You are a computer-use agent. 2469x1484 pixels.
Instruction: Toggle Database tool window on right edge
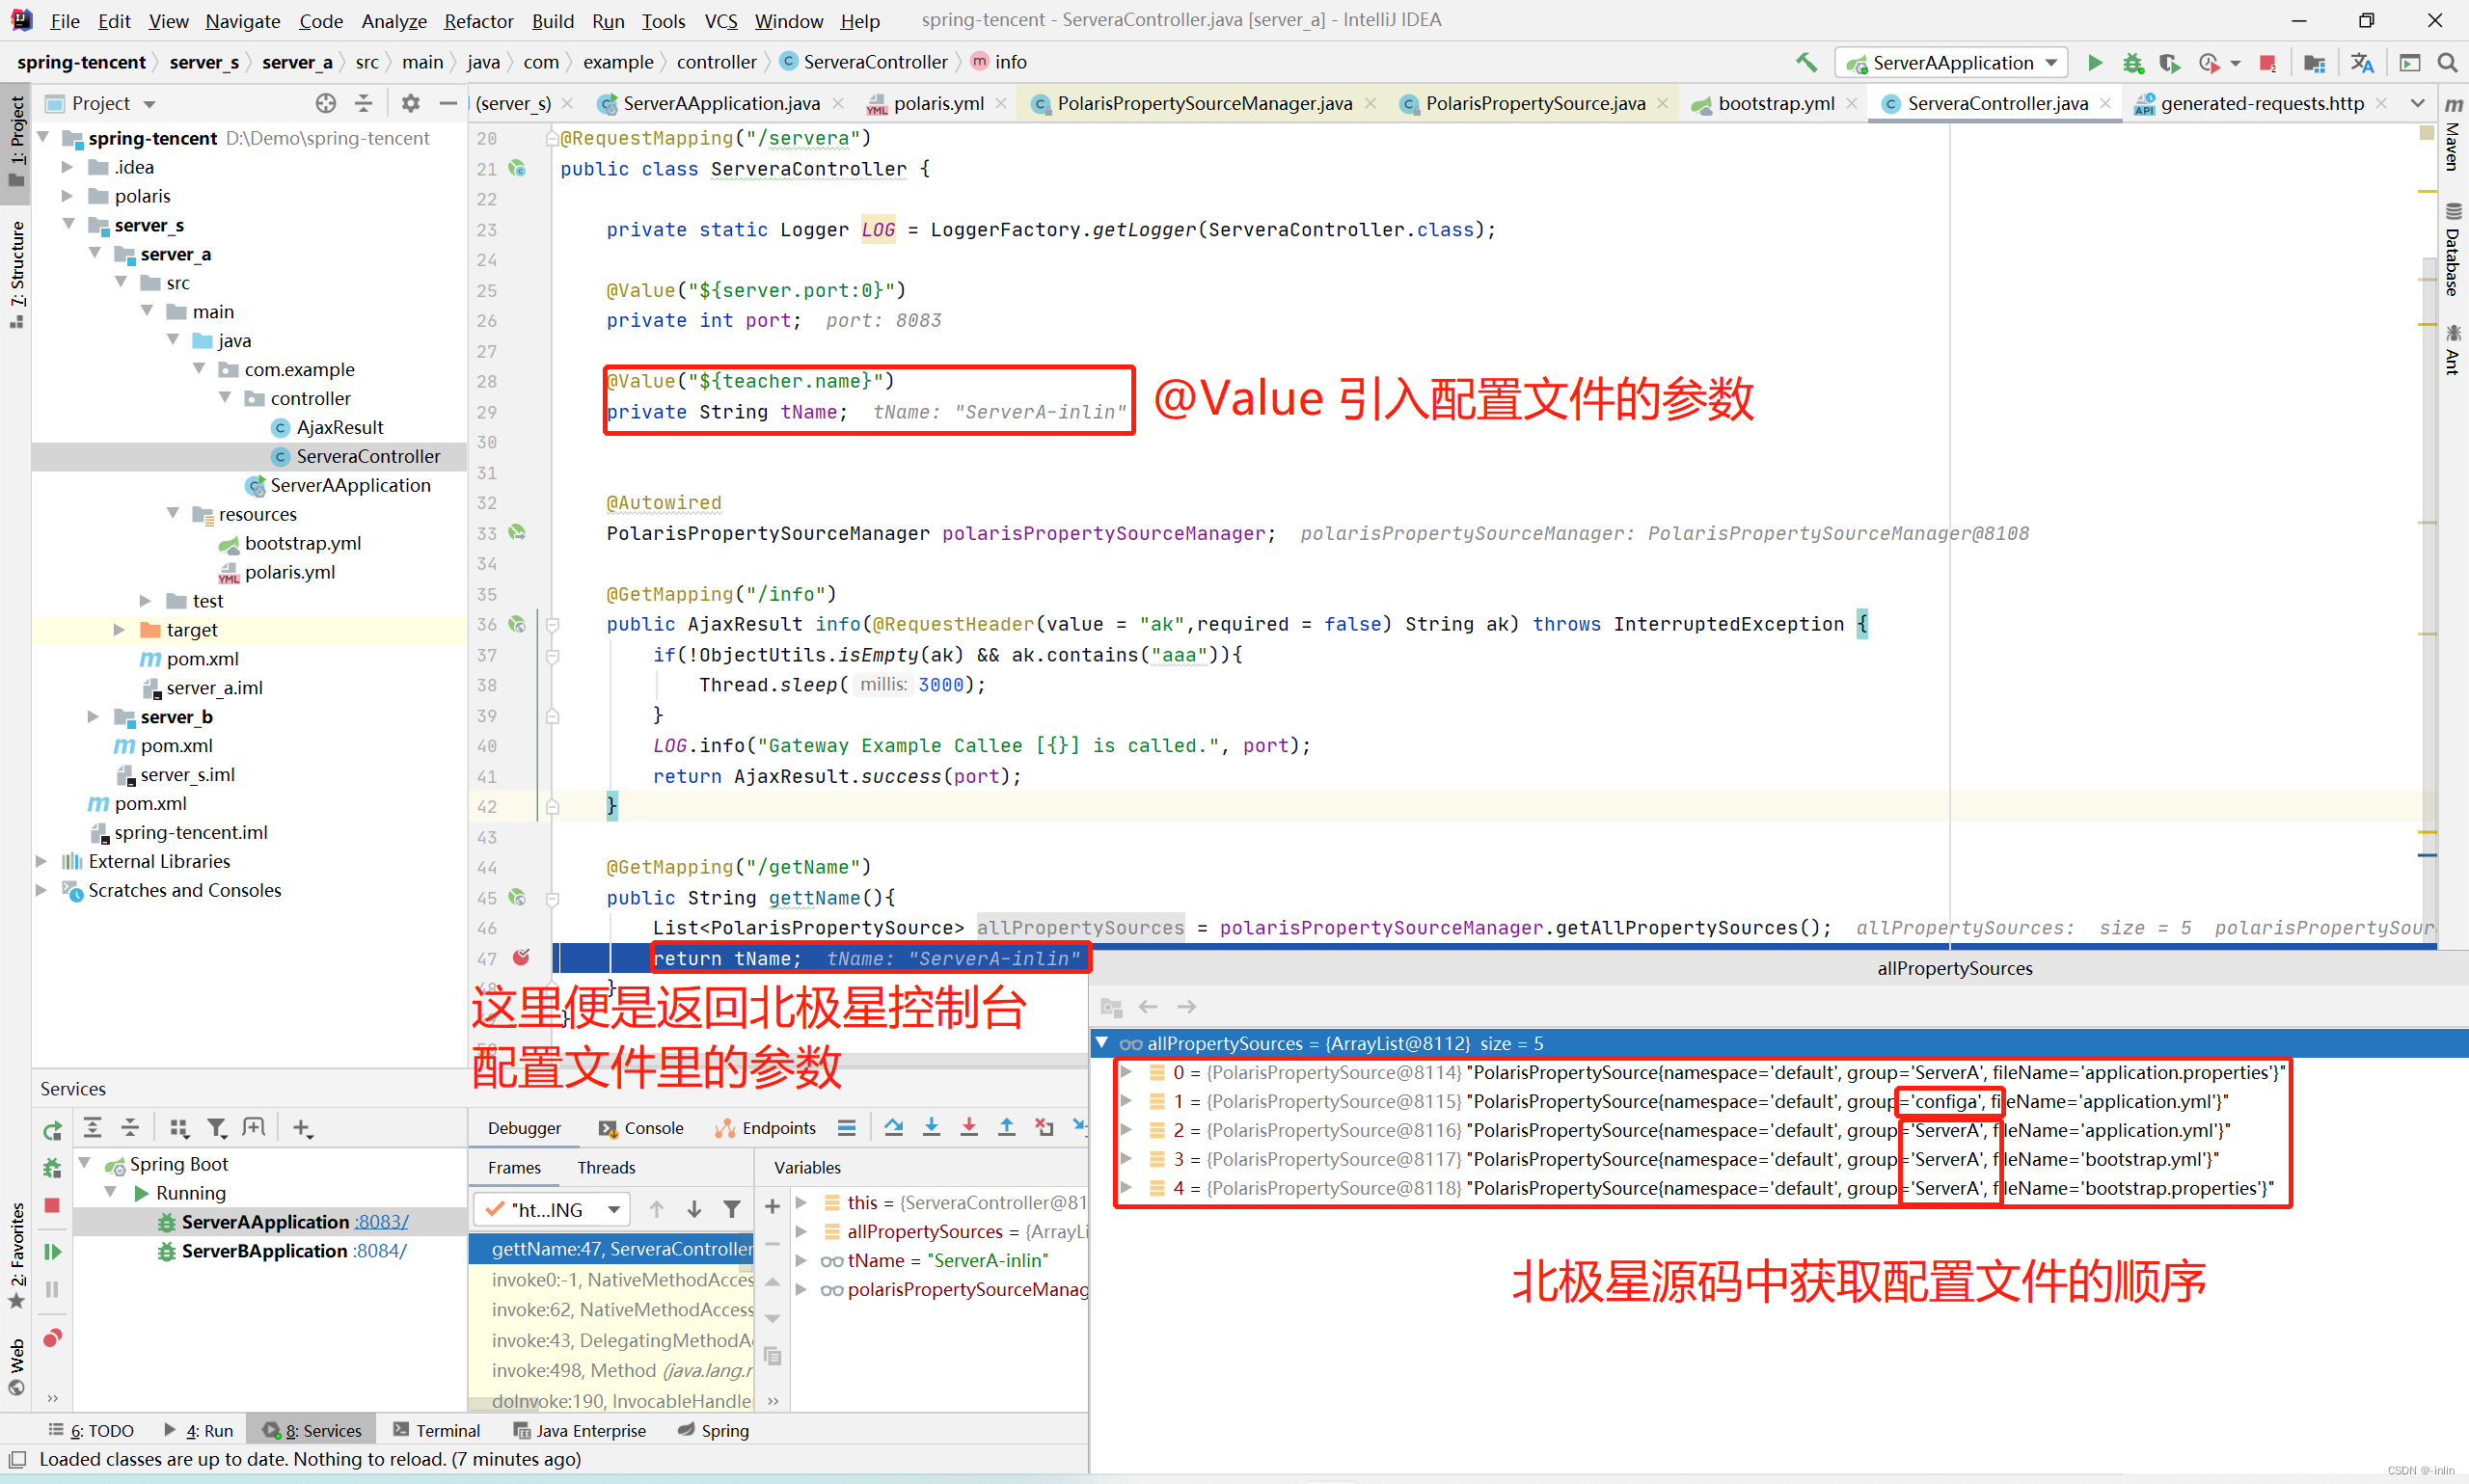[2453, 250]
